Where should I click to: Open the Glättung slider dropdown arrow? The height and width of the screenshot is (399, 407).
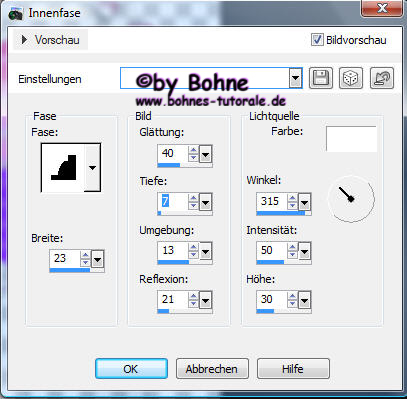[x=206, y=154]
